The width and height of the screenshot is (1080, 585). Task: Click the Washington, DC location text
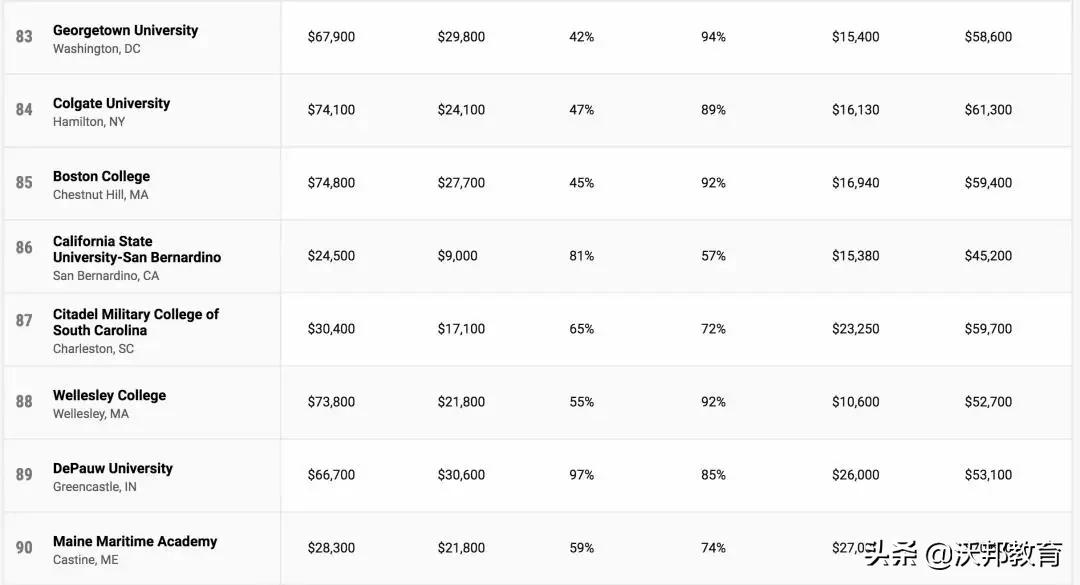point(96,49)
